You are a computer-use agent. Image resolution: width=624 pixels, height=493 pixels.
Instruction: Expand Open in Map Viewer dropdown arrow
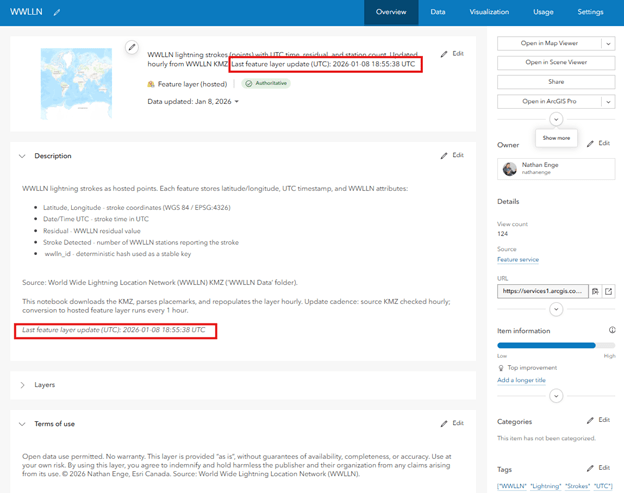pos(608,43)
